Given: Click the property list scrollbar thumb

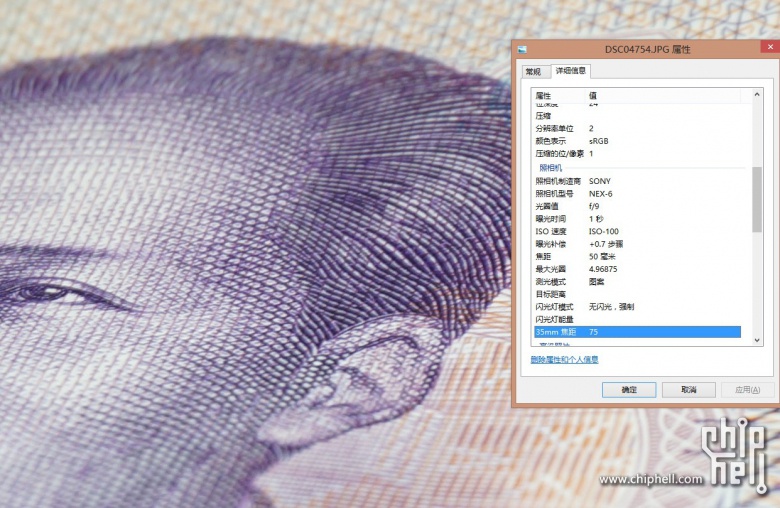Looking at the screenshot, I should pos(757,199).
